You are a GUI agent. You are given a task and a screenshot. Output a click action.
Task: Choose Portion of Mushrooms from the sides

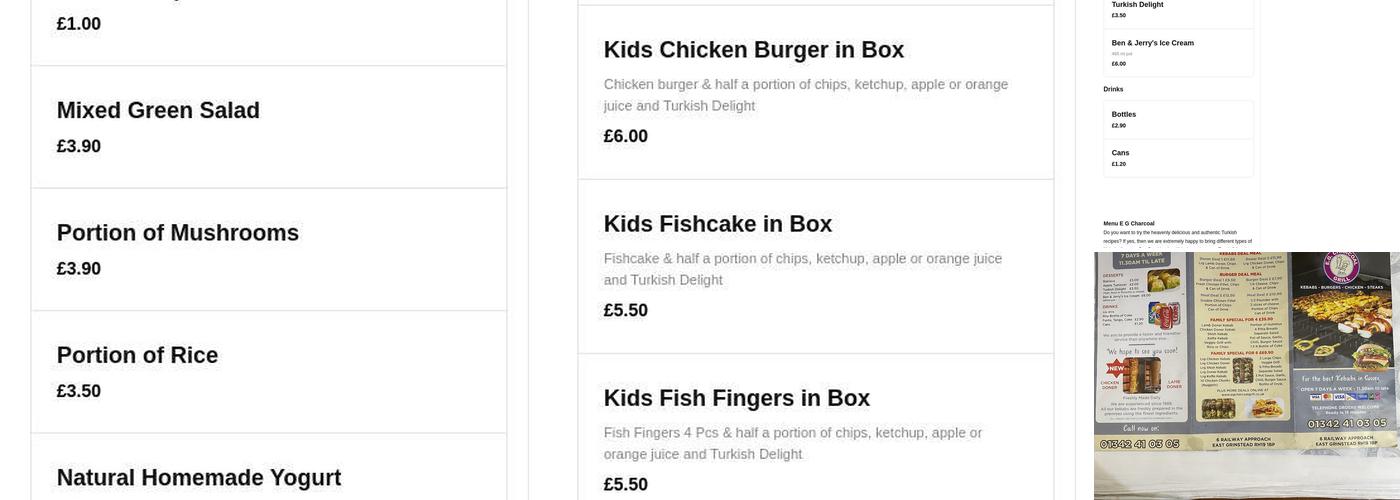[x=177, y=233]
